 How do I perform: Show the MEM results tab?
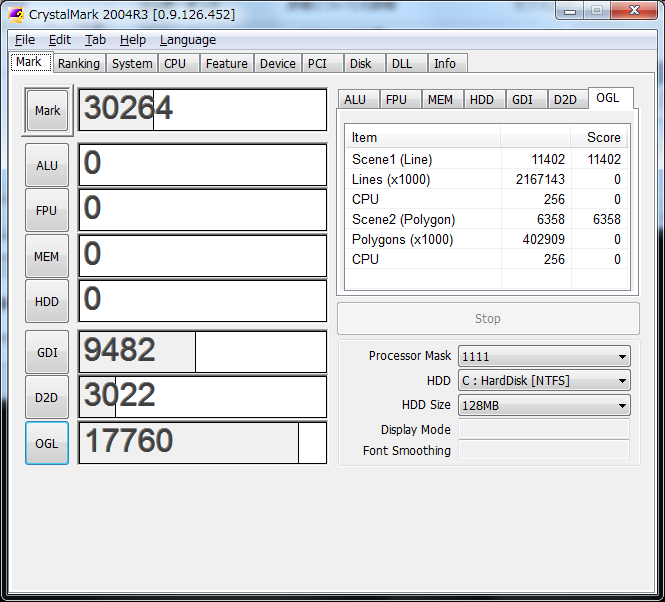(x=441, y=99)
